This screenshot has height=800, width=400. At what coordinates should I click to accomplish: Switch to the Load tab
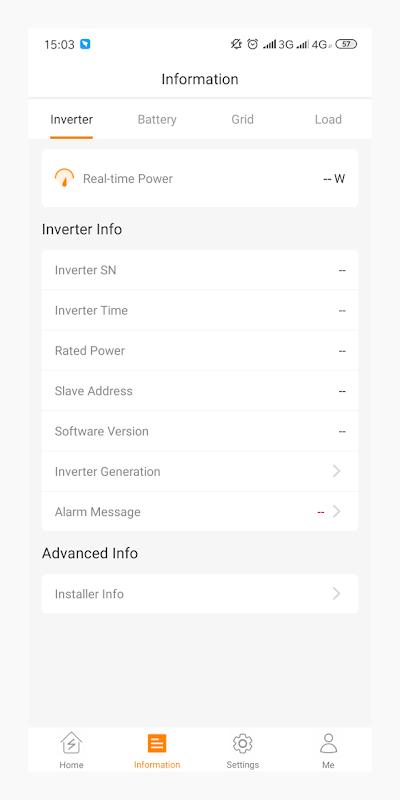328,119
